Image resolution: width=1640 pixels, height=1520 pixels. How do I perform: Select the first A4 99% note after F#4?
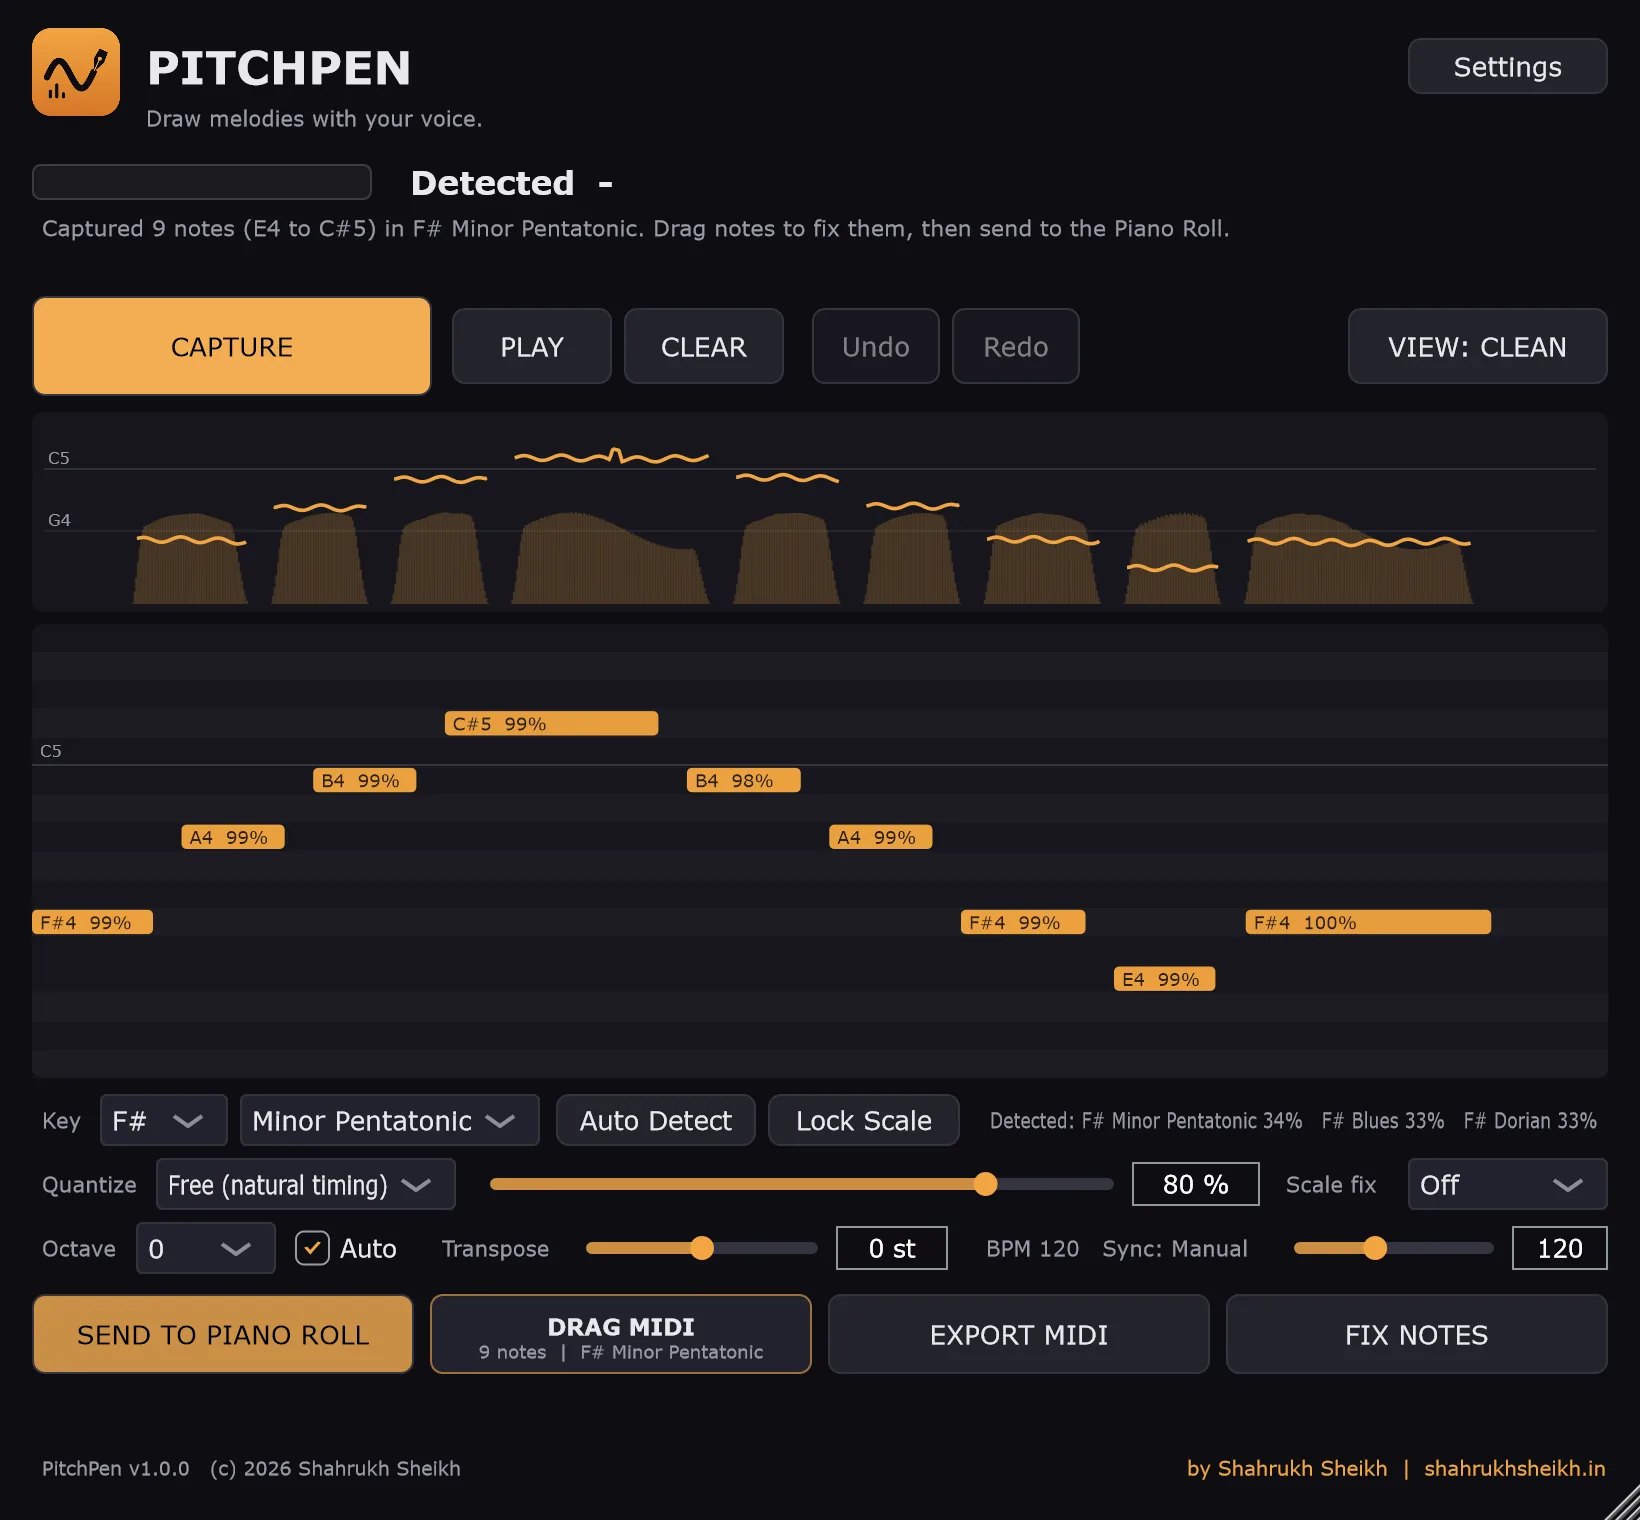point(233,837)
